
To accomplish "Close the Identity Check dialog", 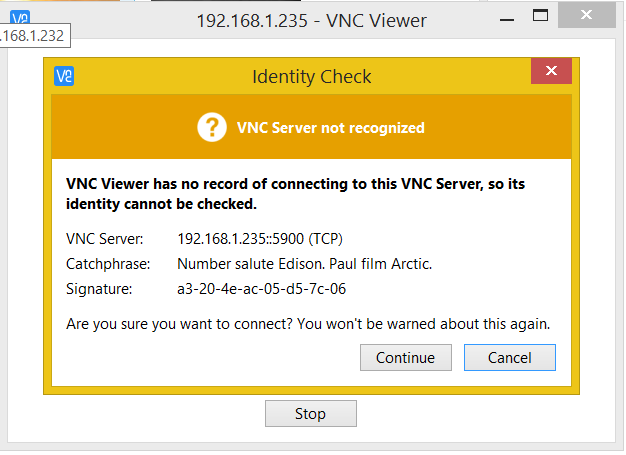I will pyautogui.click(x=551, y=71).
